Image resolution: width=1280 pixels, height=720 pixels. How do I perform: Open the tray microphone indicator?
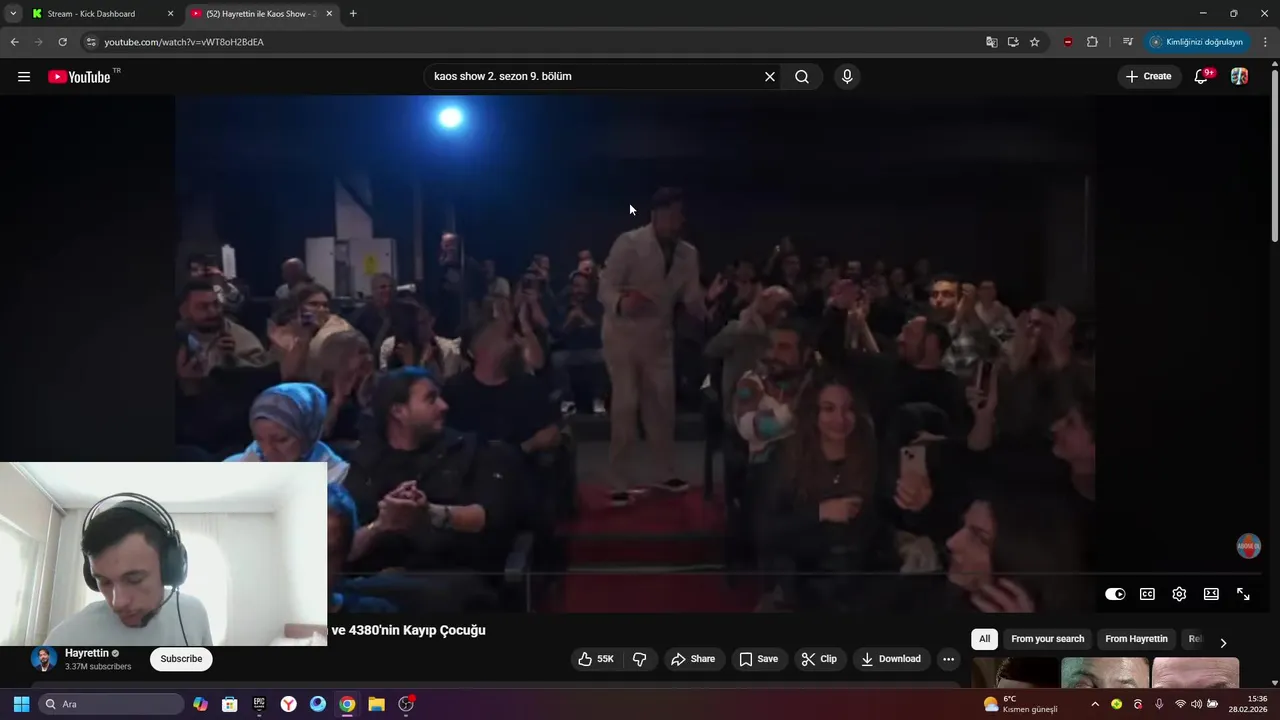tap(1159, 704)
